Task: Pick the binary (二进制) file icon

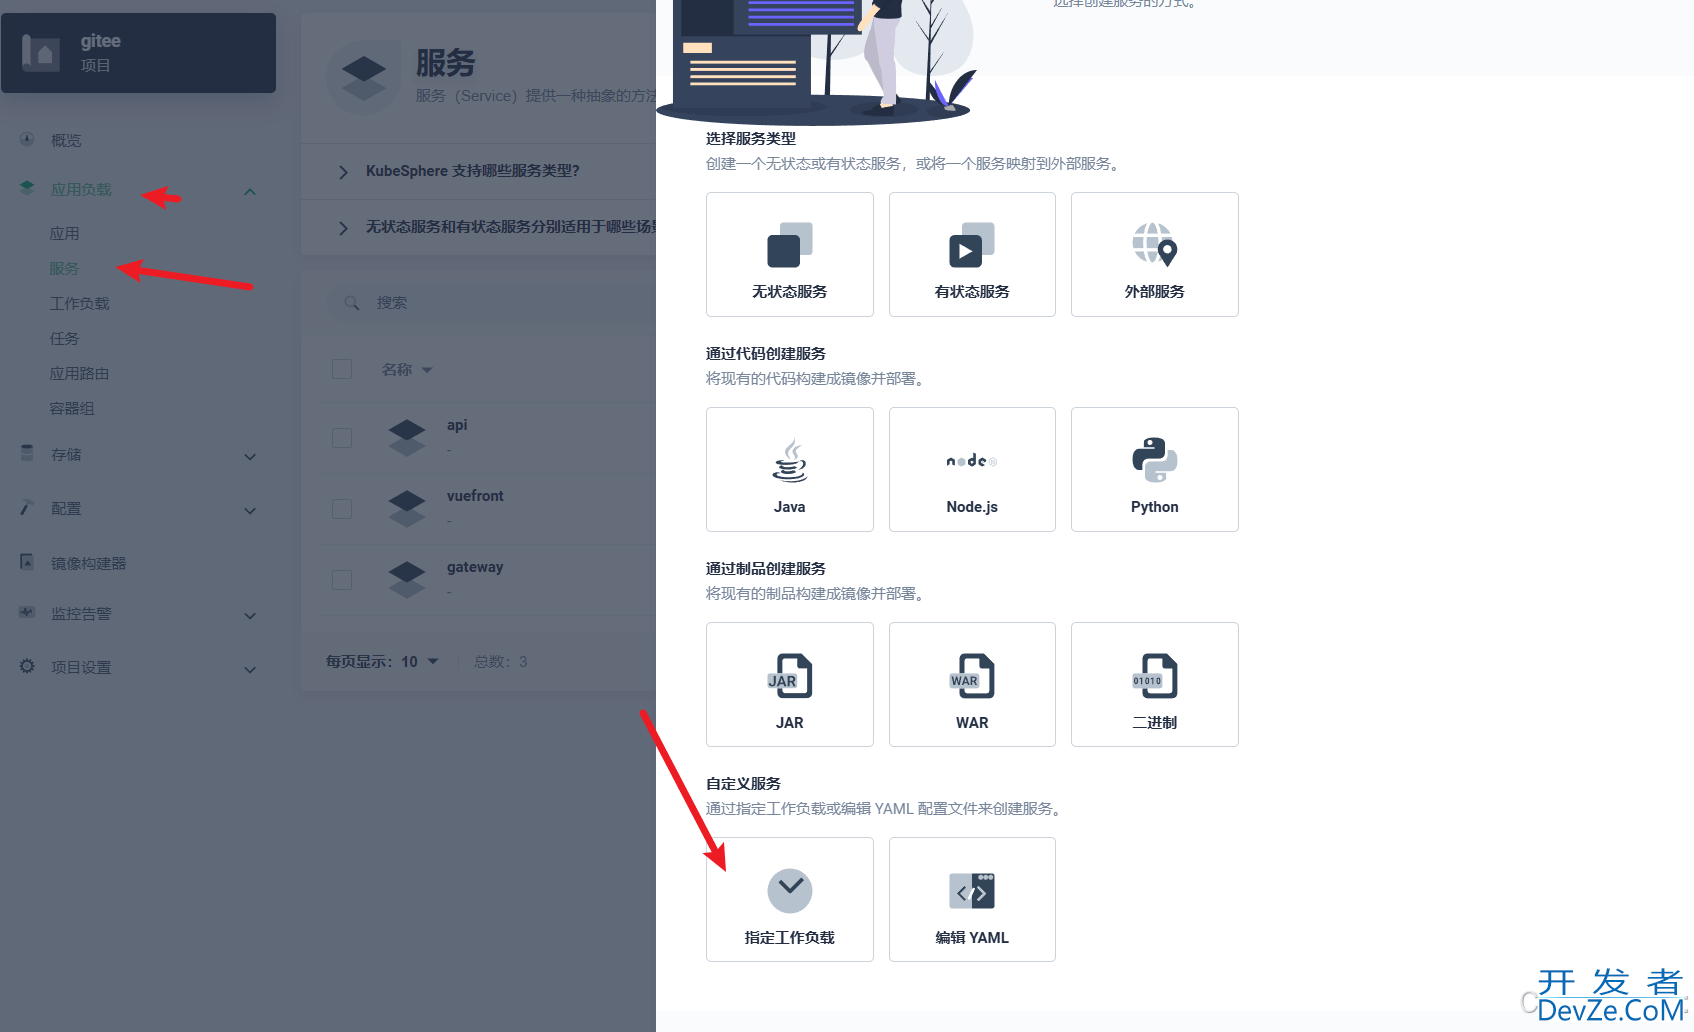Action: click(x=1155, y=676)
